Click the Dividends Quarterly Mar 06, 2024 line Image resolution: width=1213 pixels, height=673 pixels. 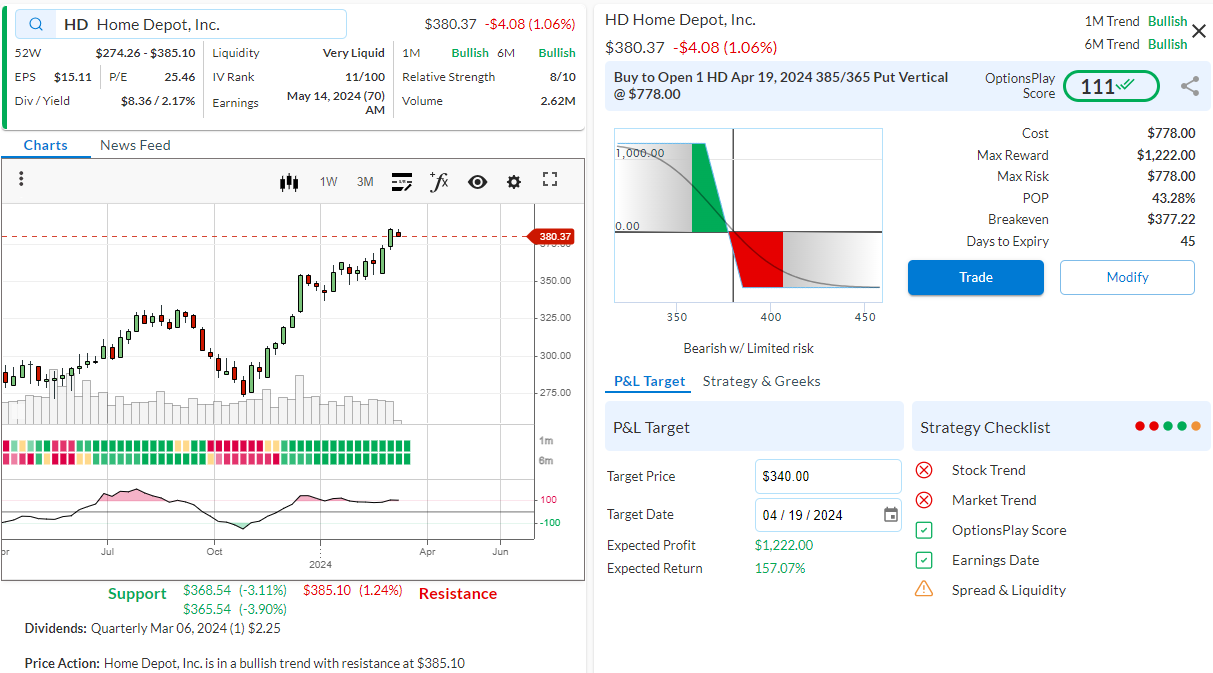coord(152,629)
